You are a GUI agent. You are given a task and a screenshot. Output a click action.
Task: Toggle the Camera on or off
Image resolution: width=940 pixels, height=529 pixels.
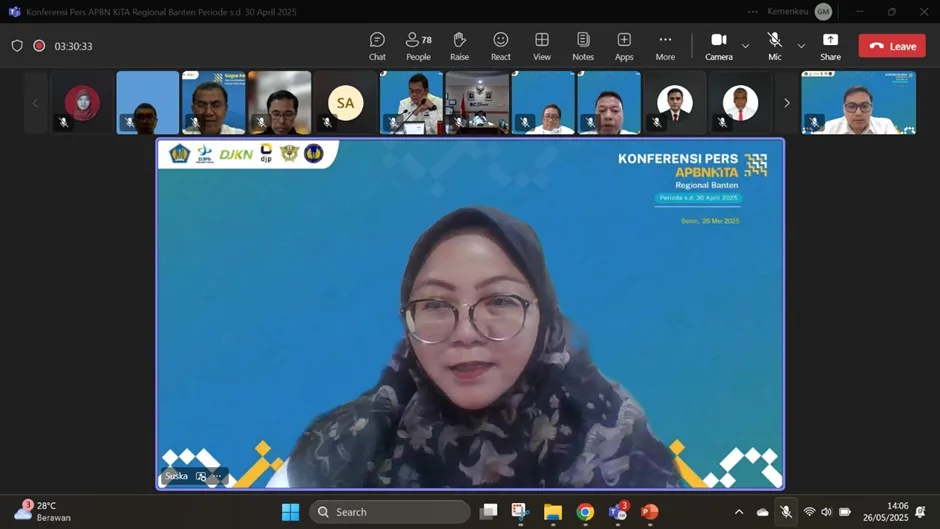(718, 46)
